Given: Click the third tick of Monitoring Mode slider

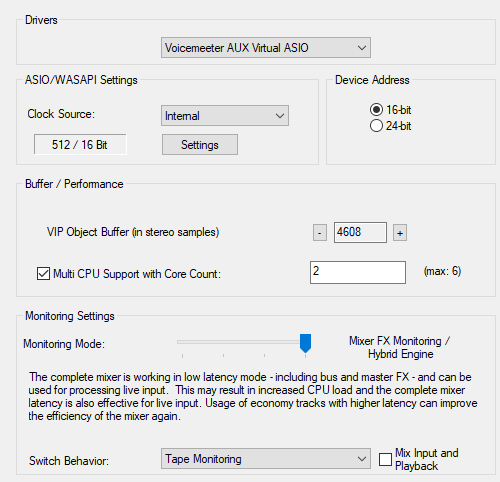Looking at the screenshot, I should [264, 356].
